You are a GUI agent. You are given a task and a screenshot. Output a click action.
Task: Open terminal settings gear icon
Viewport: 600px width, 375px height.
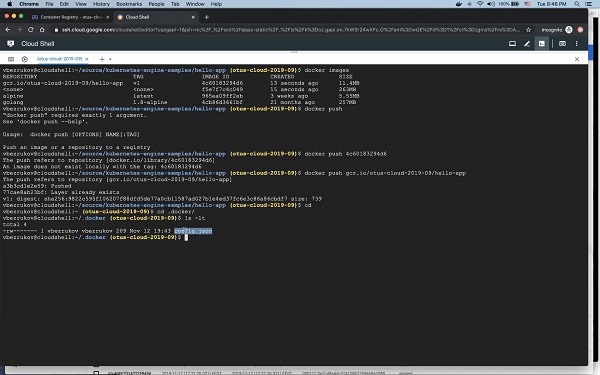pyautogui.click(x=25, y=59)
